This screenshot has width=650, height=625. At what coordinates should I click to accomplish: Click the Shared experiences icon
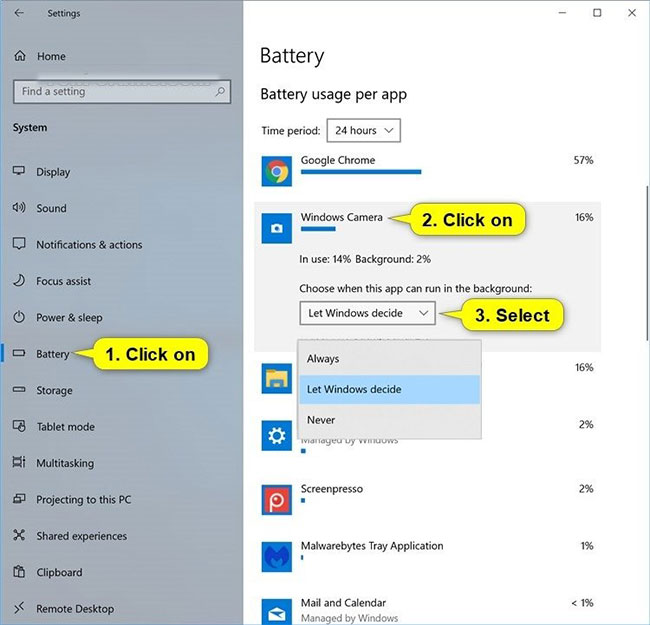(19, 535)
